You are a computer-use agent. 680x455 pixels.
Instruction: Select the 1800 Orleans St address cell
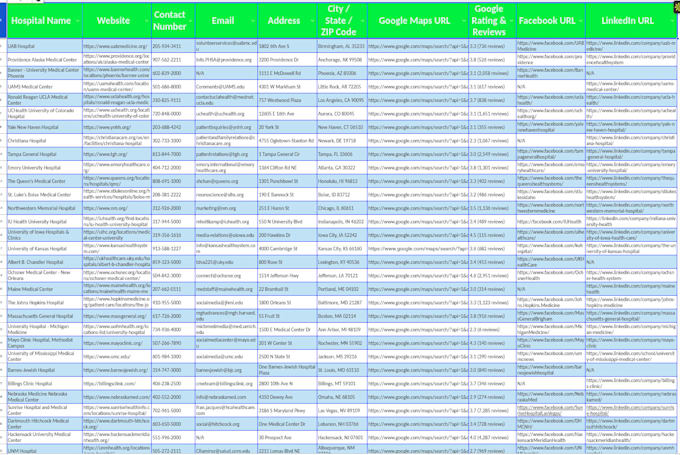pyautogui.click(x=288, y=302)
